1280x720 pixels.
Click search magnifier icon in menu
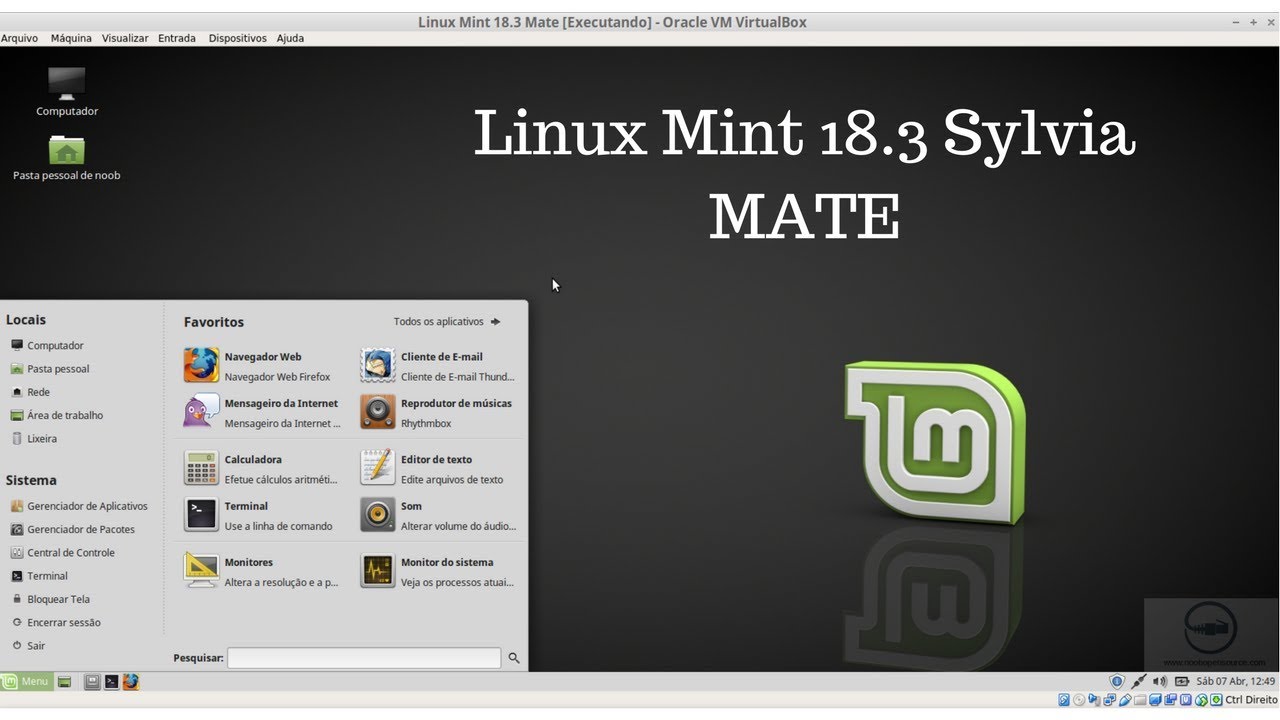514,658
